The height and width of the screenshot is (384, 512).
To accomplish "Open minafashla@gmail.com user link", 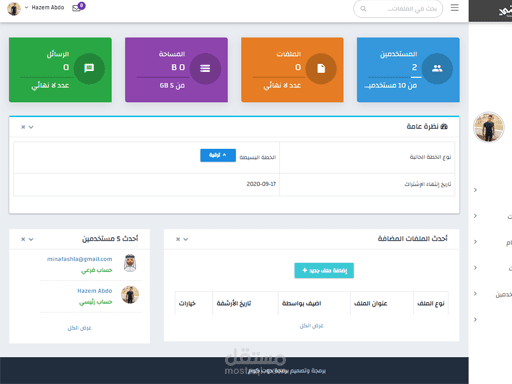I will 79,259.
